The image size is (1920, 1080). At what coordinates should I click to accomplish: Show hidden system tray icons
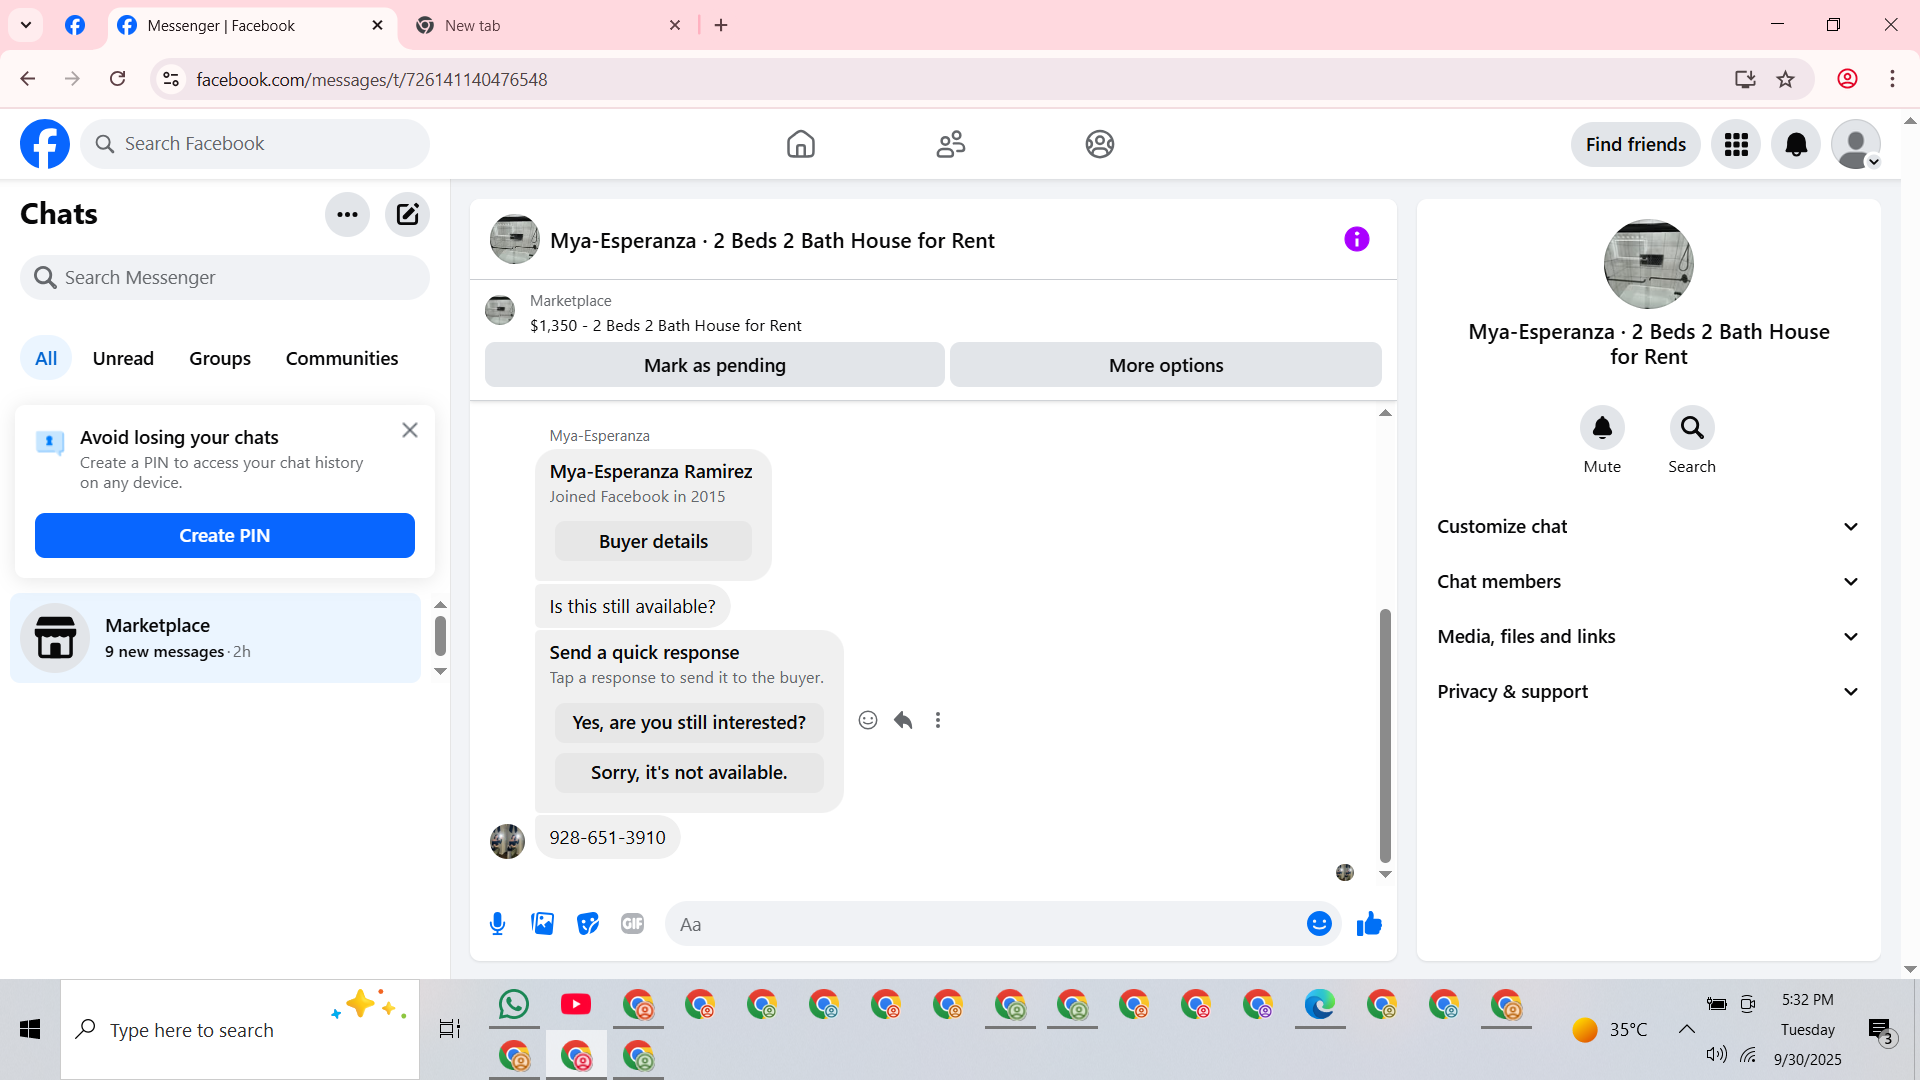click(1687, 1029)
